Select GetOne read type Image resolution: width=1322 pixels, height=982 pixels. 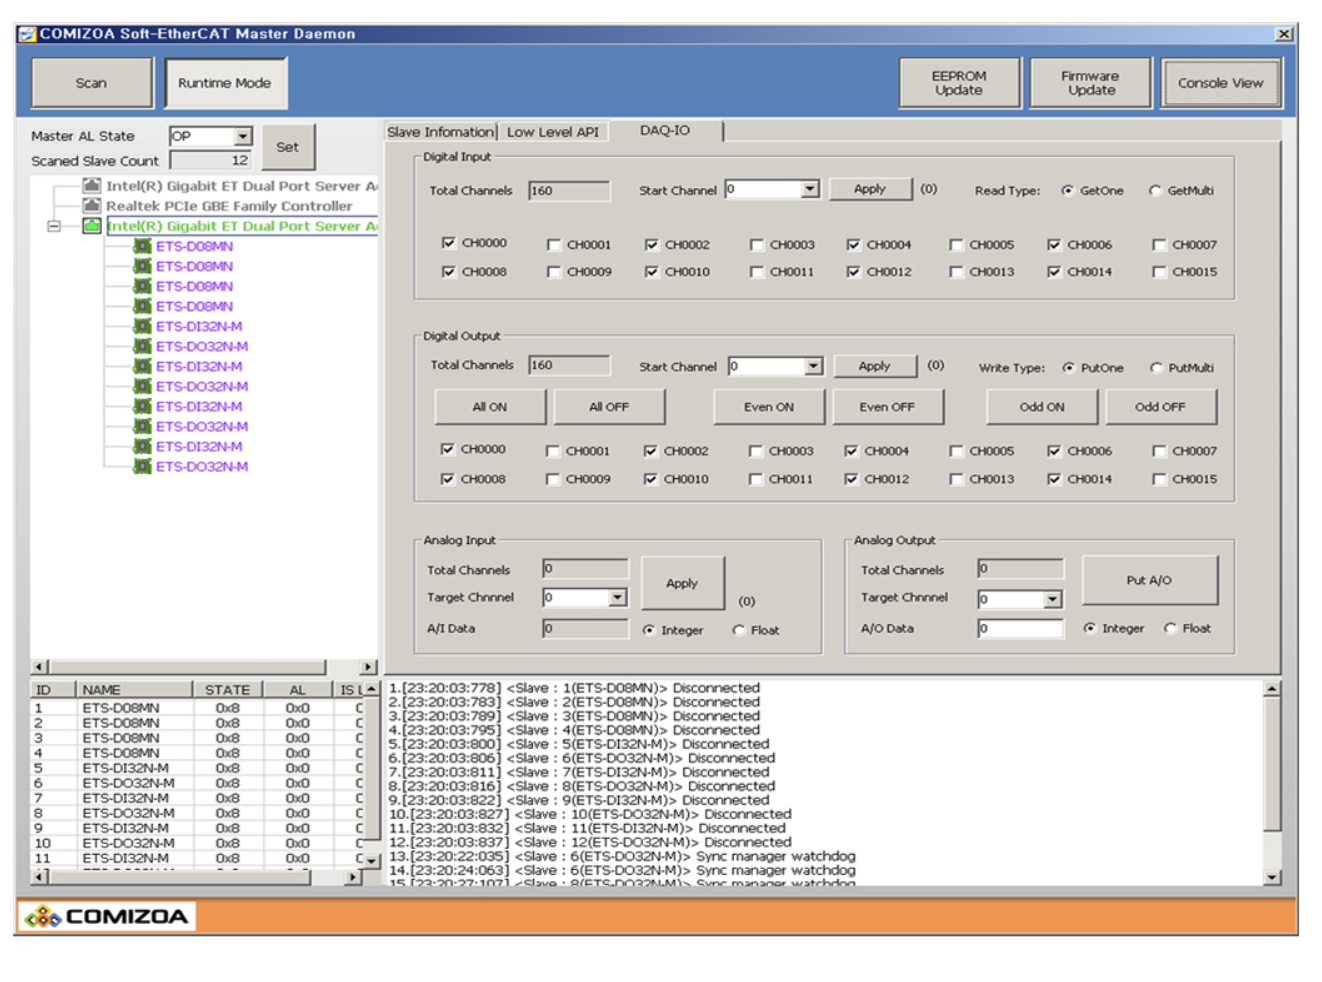point(1067,190)
